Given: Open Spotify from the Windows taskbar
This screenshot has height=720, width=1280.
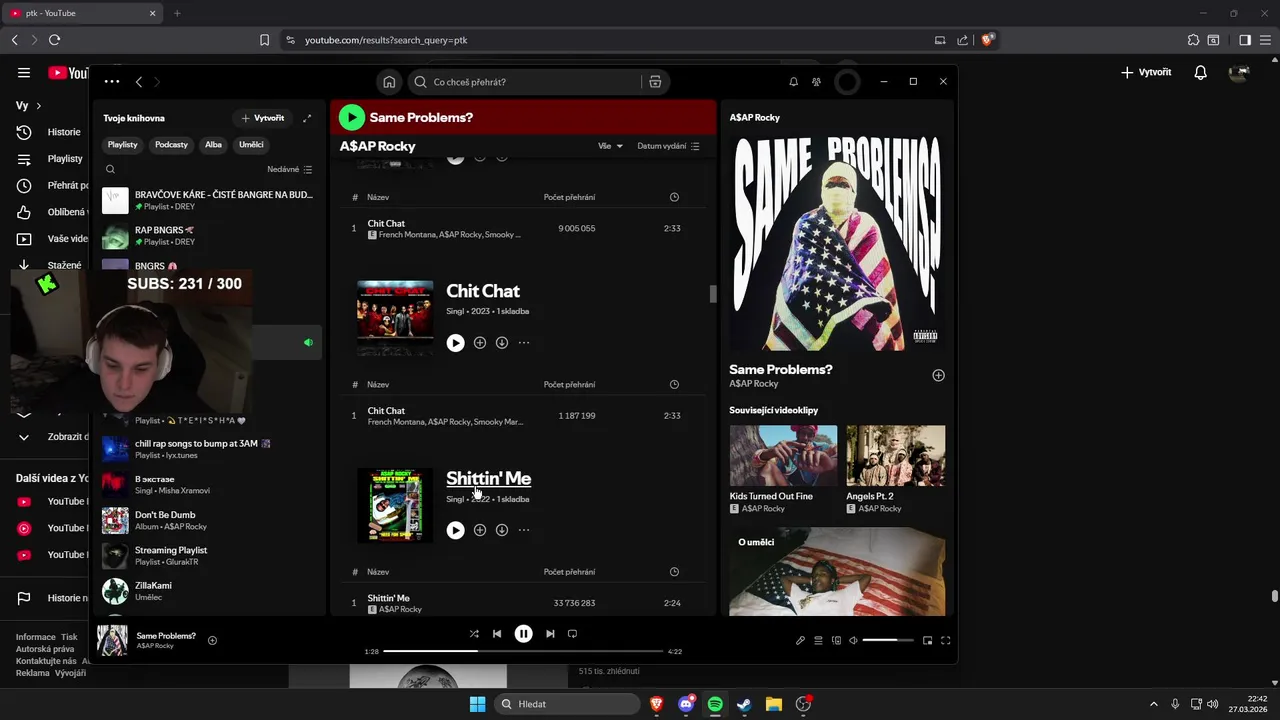Looking at the screenshot, I should pyautogui.click(x=715, y=704).
